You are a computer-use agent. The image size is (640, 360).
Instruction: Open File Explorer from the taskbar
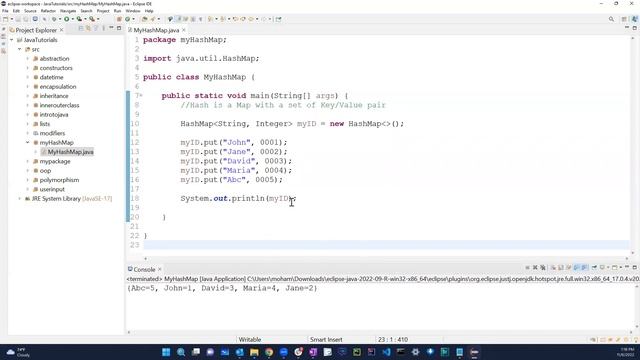click(x=254, y=352)
